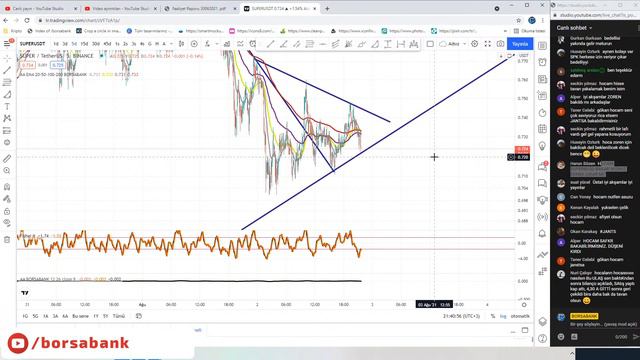640x360 pixels.
Task: Select the 45d interval
Action: [107, 44]
